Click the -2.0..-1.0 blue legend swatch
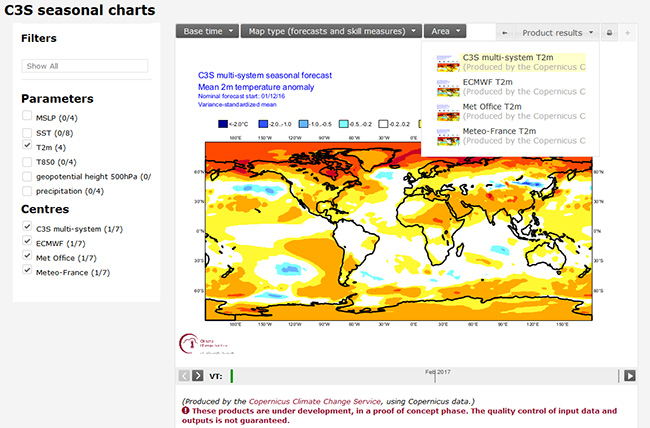The height and width of the screenshot is (428, 650). tap(263, 124)
